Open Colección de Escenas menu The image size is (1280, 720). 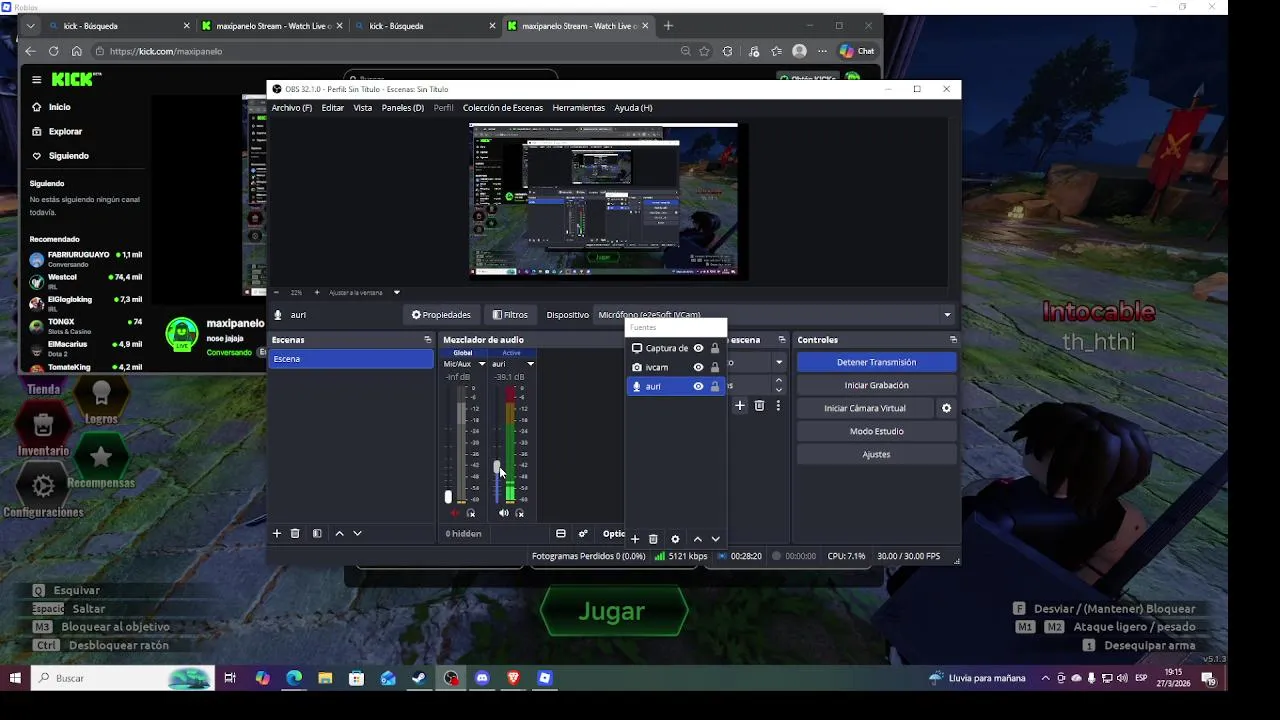[503, 108]
